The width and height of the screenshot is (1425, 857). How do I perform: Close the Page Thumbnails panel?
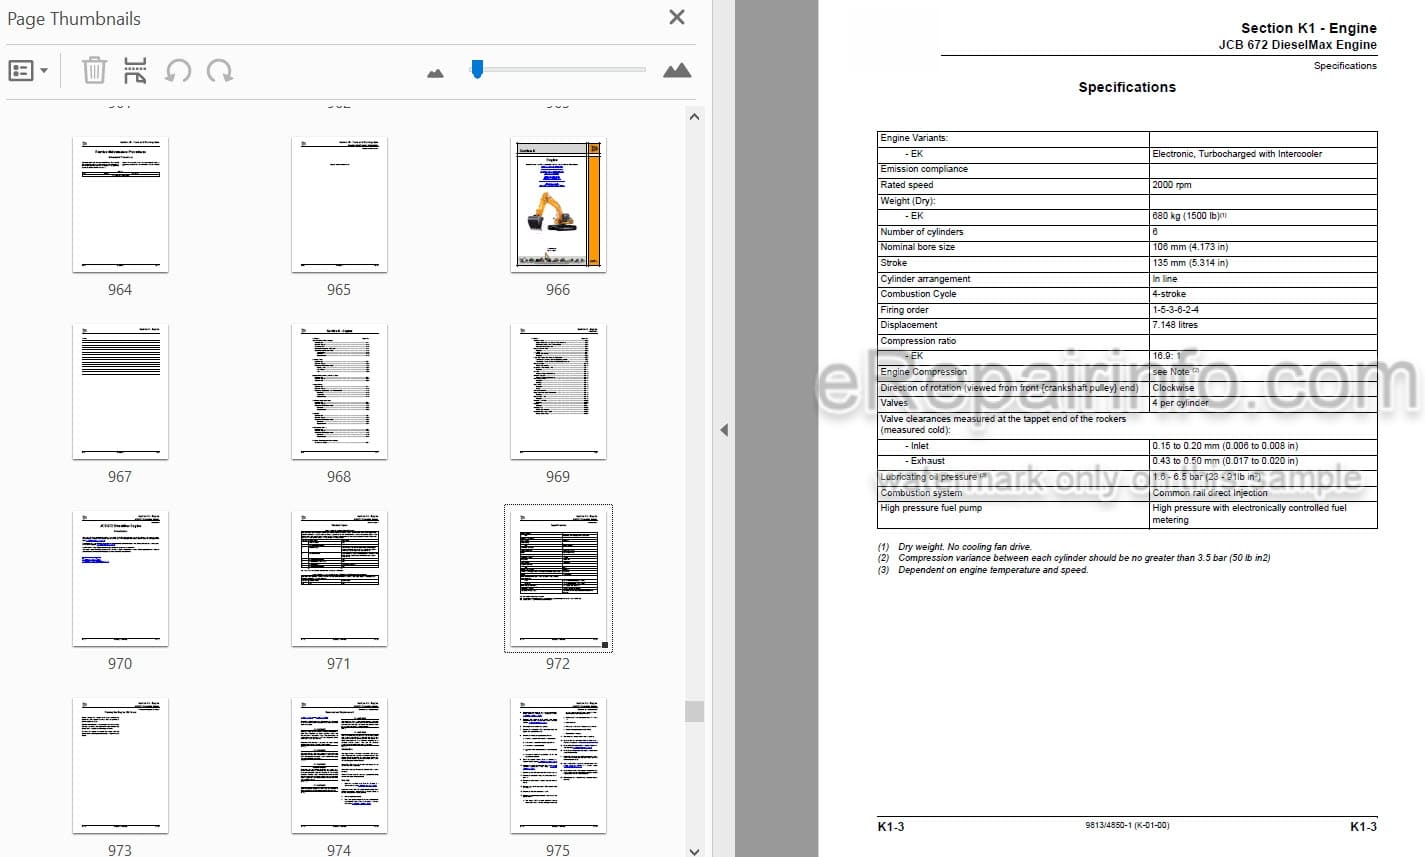click(x=677, y=17)
